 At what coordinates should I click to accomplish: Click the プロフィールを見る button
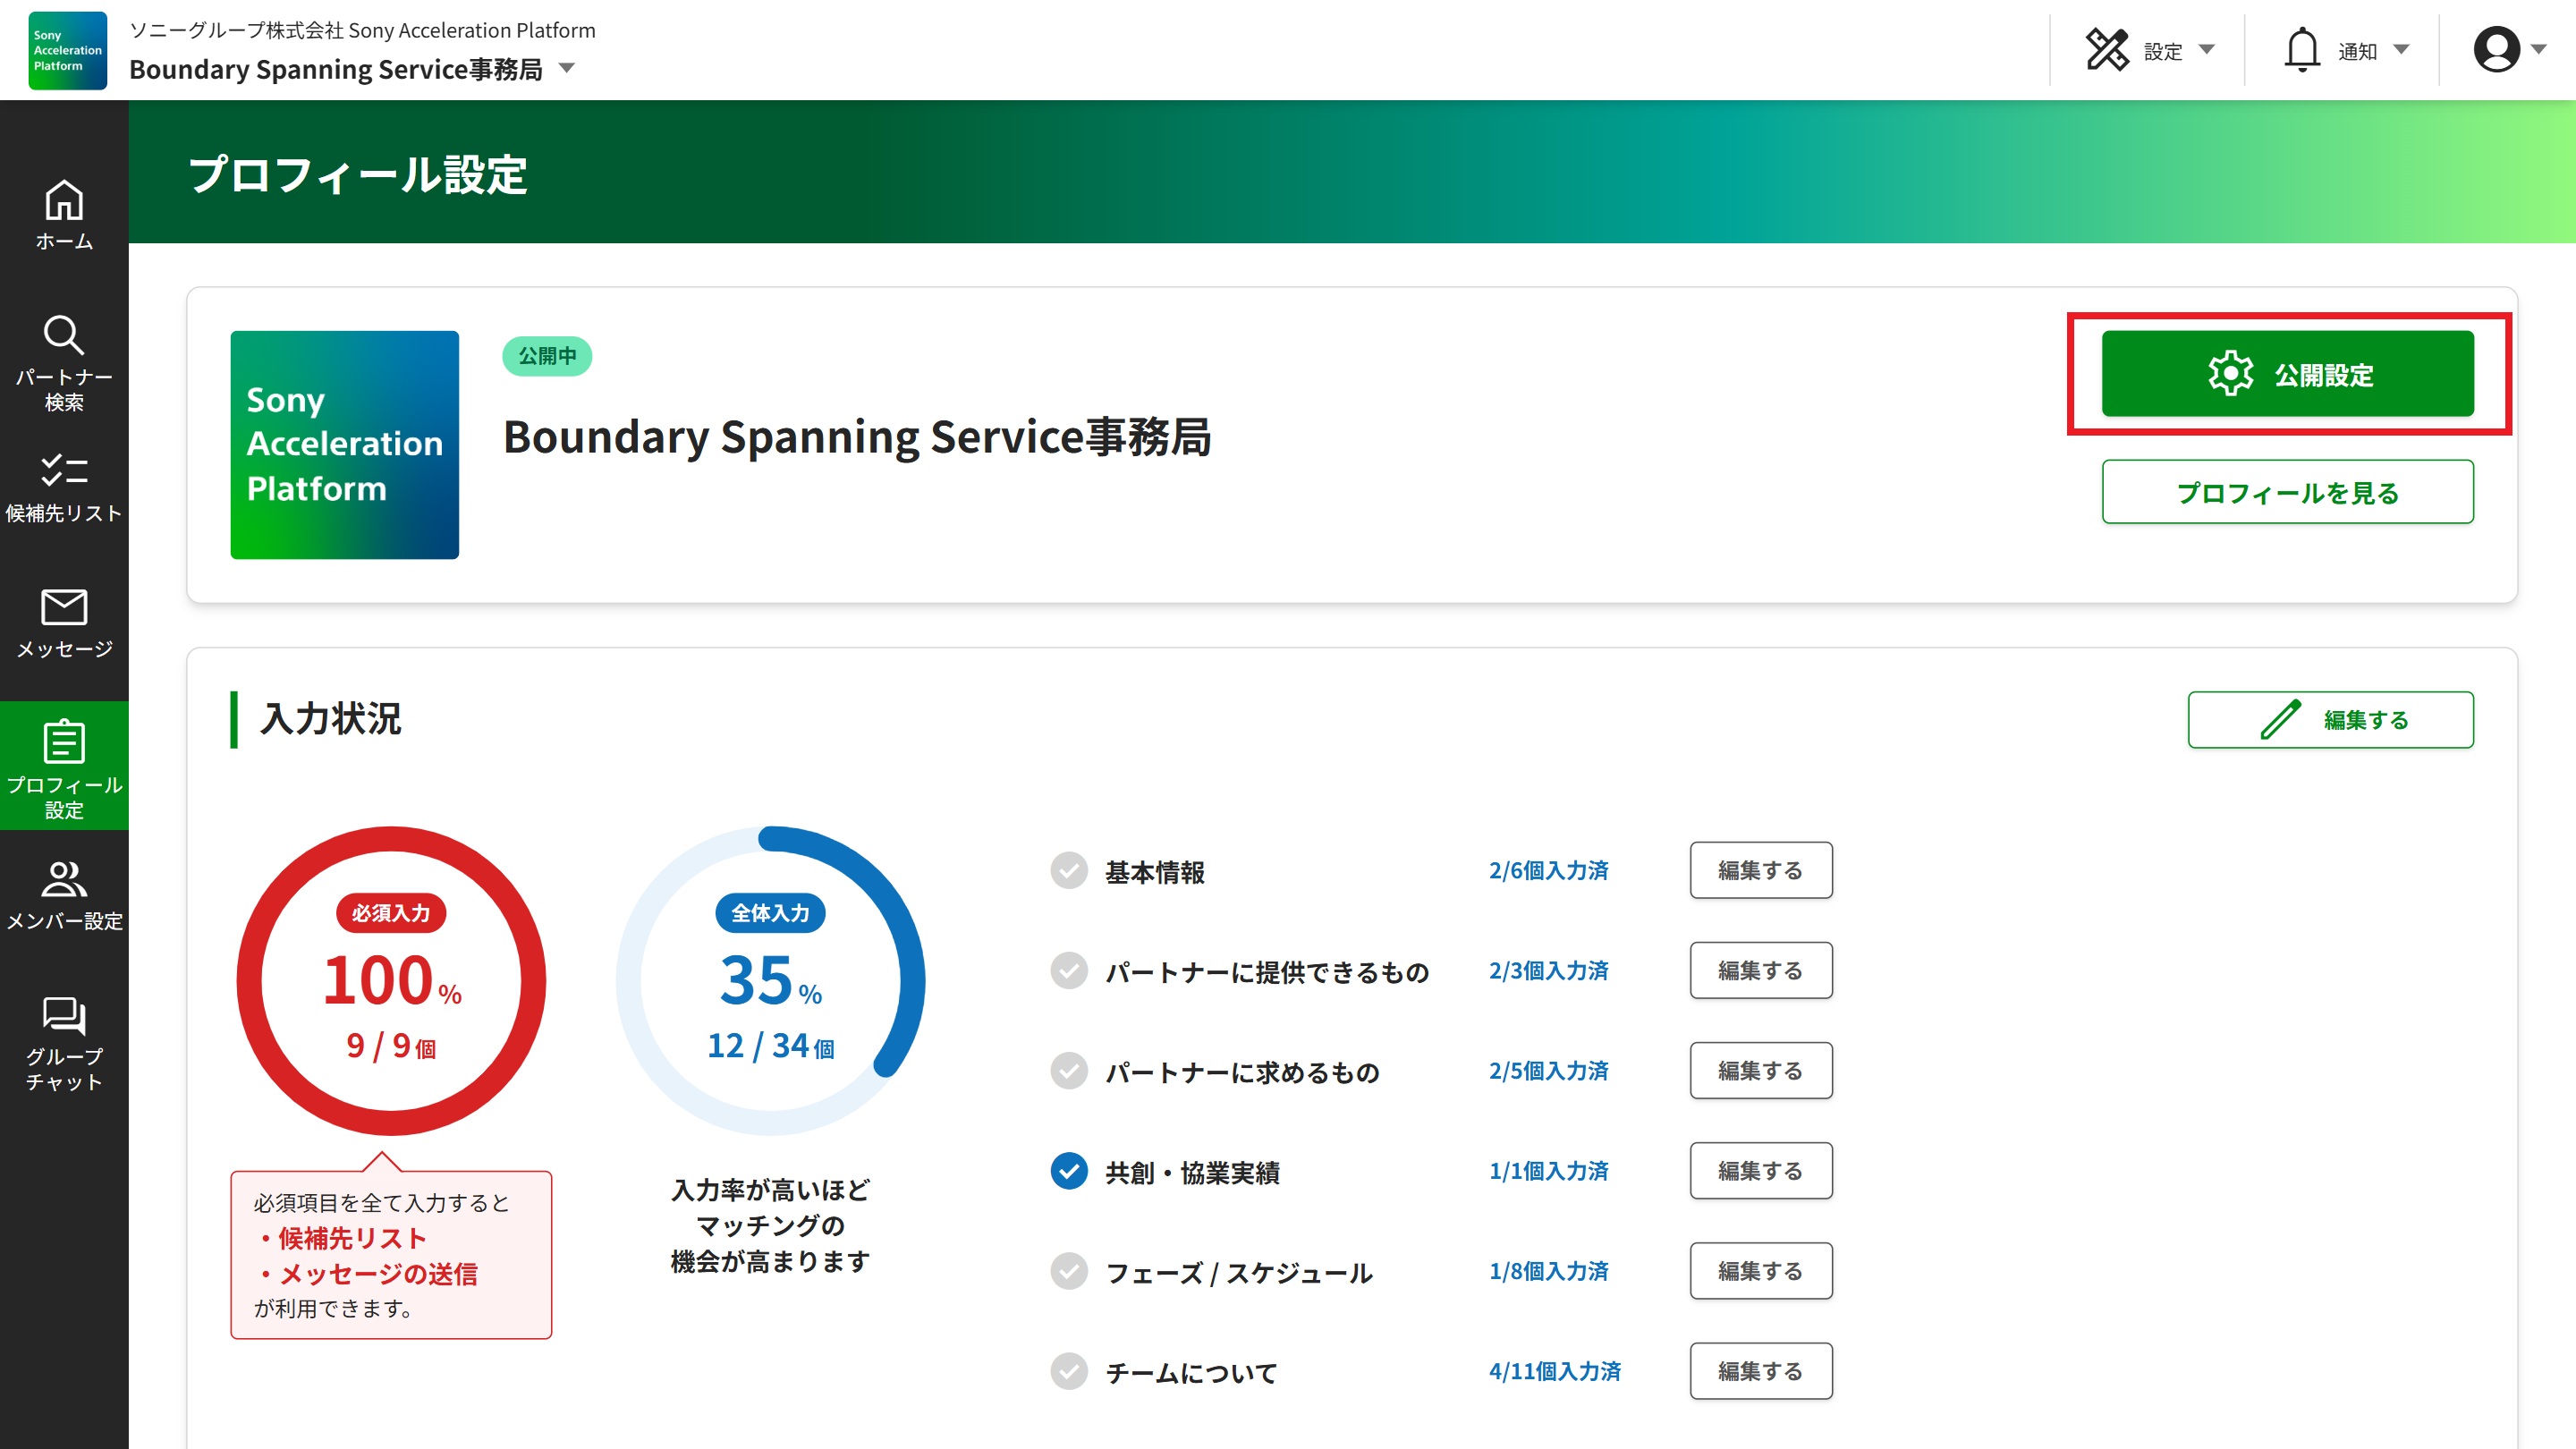tap(2287, 492)
